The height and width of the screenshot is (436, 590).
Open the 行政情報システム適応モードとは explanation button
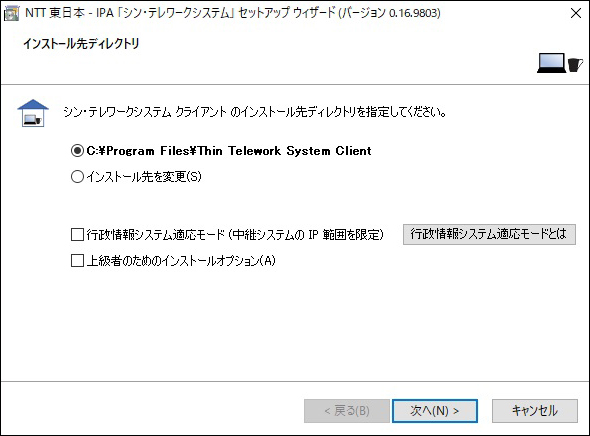(x=489, y=234)
